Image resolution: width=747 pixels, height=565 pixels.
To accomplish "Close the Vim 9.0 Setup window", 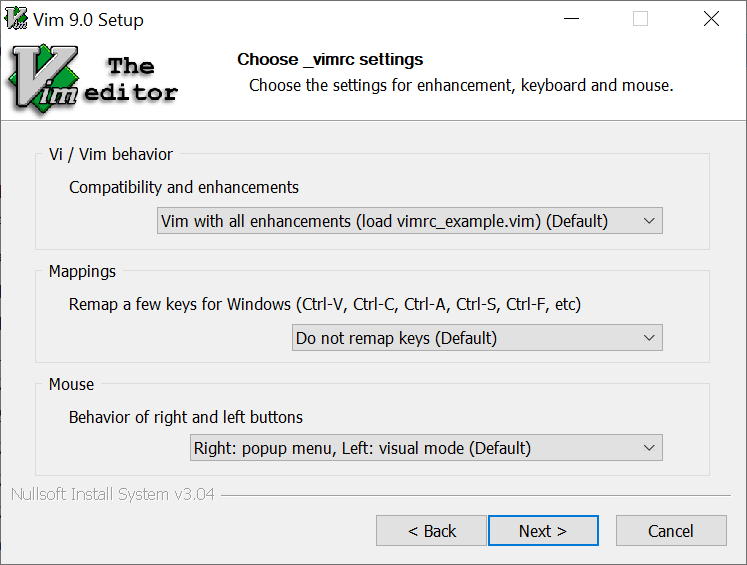I will coord(711,19).
